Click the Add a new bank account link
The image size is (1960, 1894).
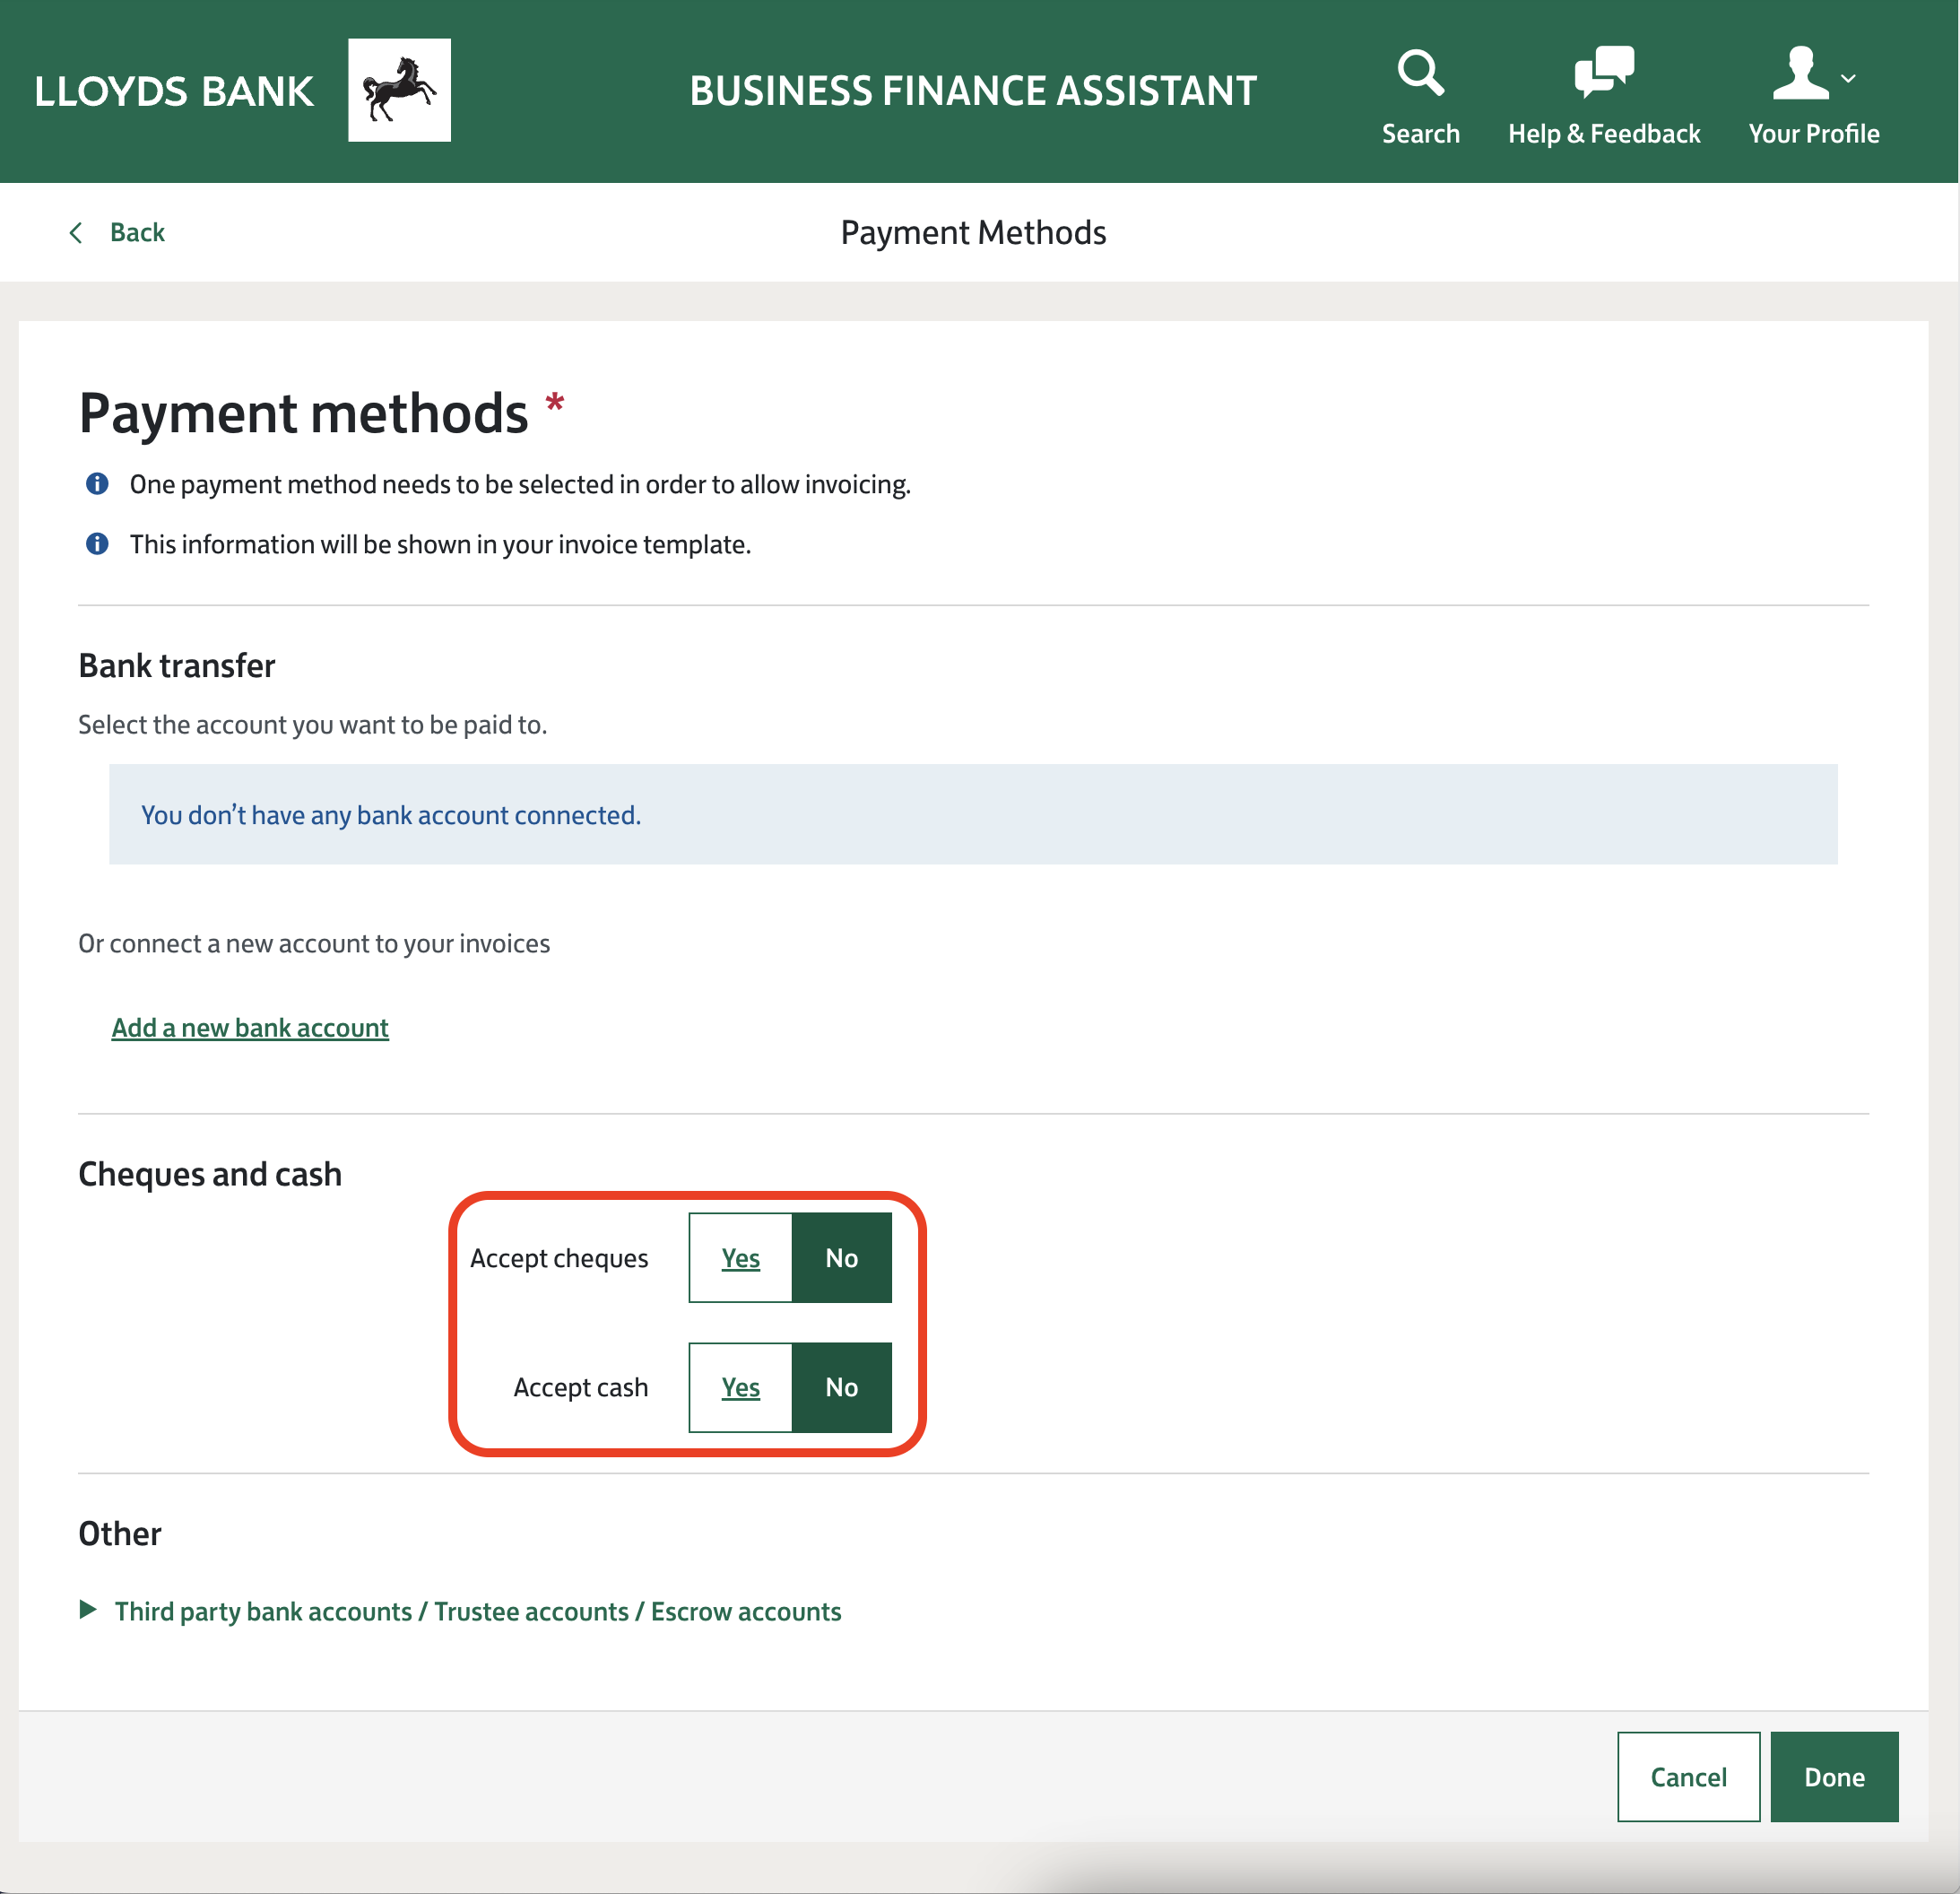[250, 1028]
